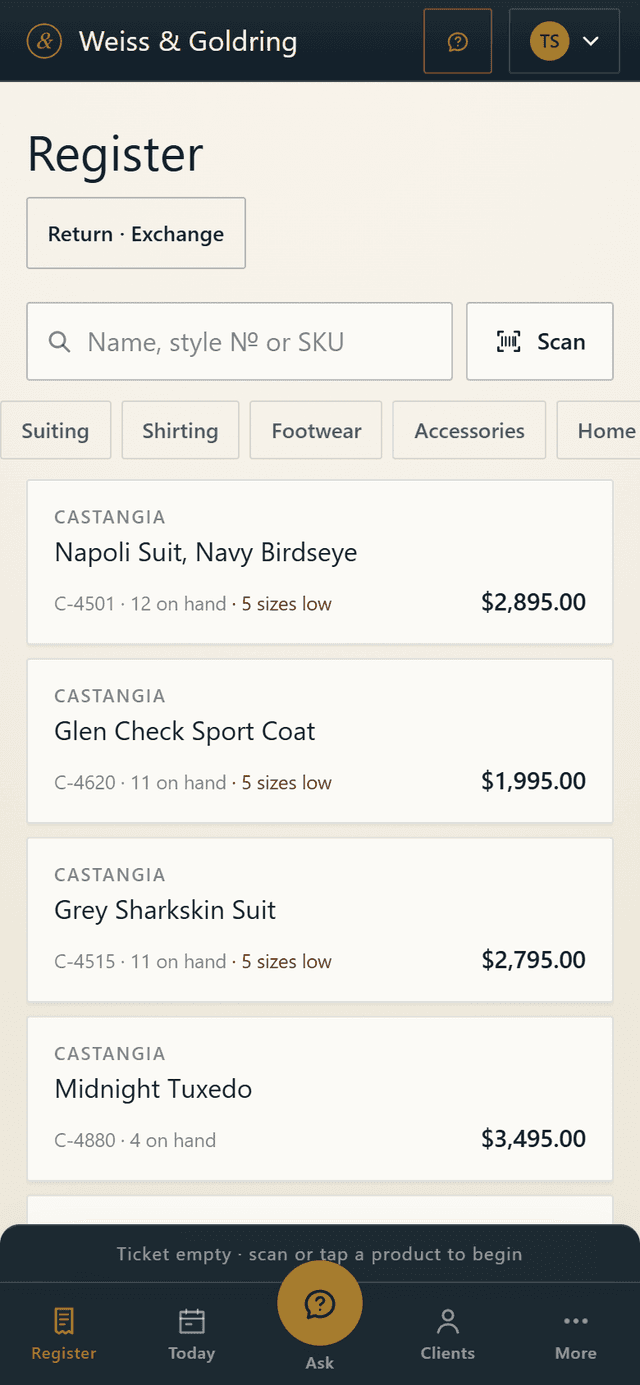The width and height of the screenshot is (640, 1385).
Task: Click the TS user avatar
Action: (x=549, y=41)
